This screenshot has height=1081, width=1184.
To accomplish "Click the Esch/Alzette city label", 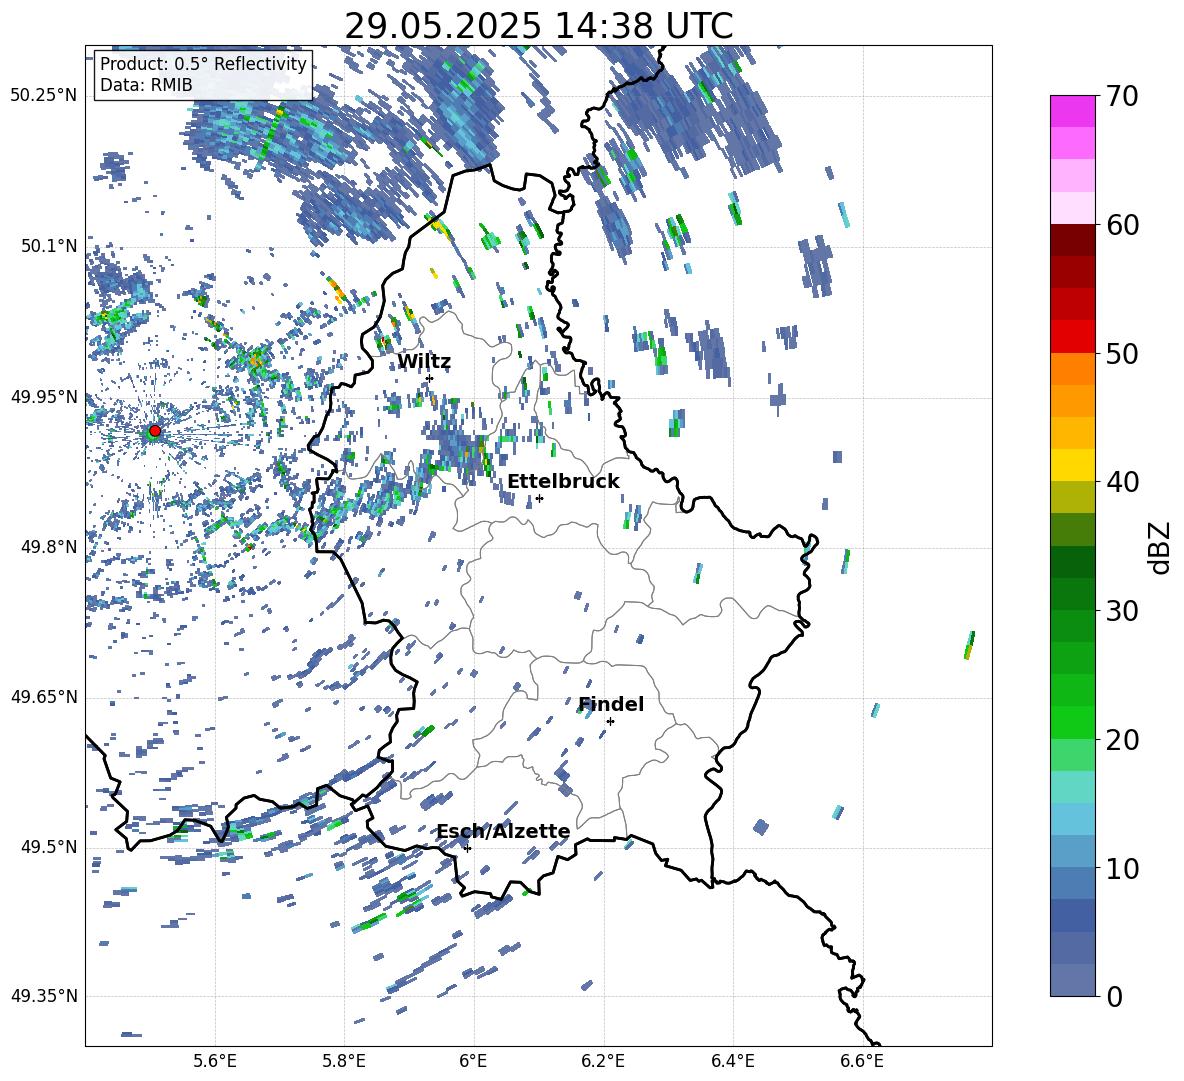I will (x=504, y=831).
